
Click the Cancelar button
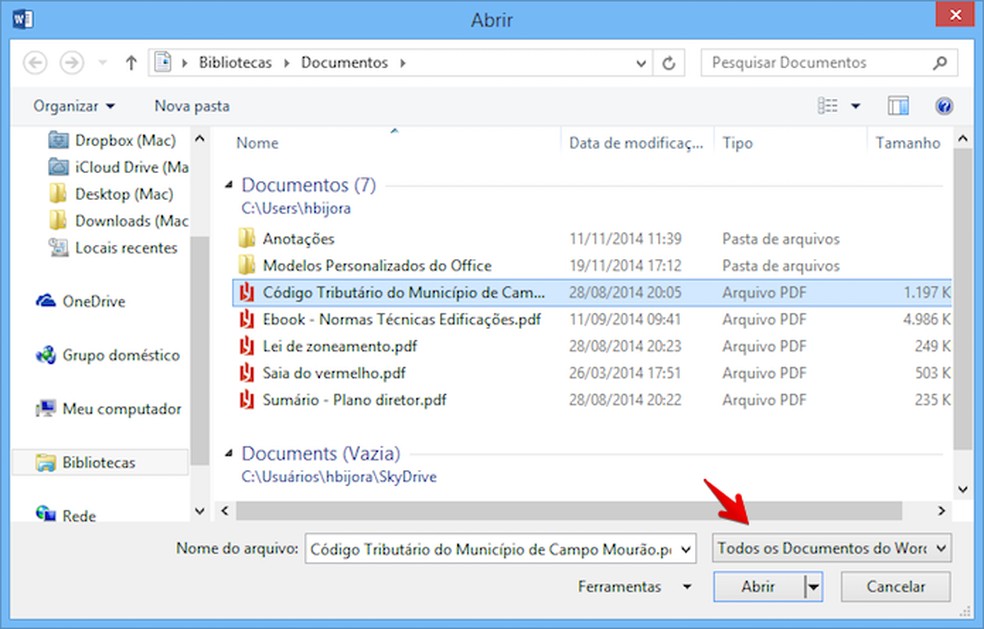pos(895,587)
